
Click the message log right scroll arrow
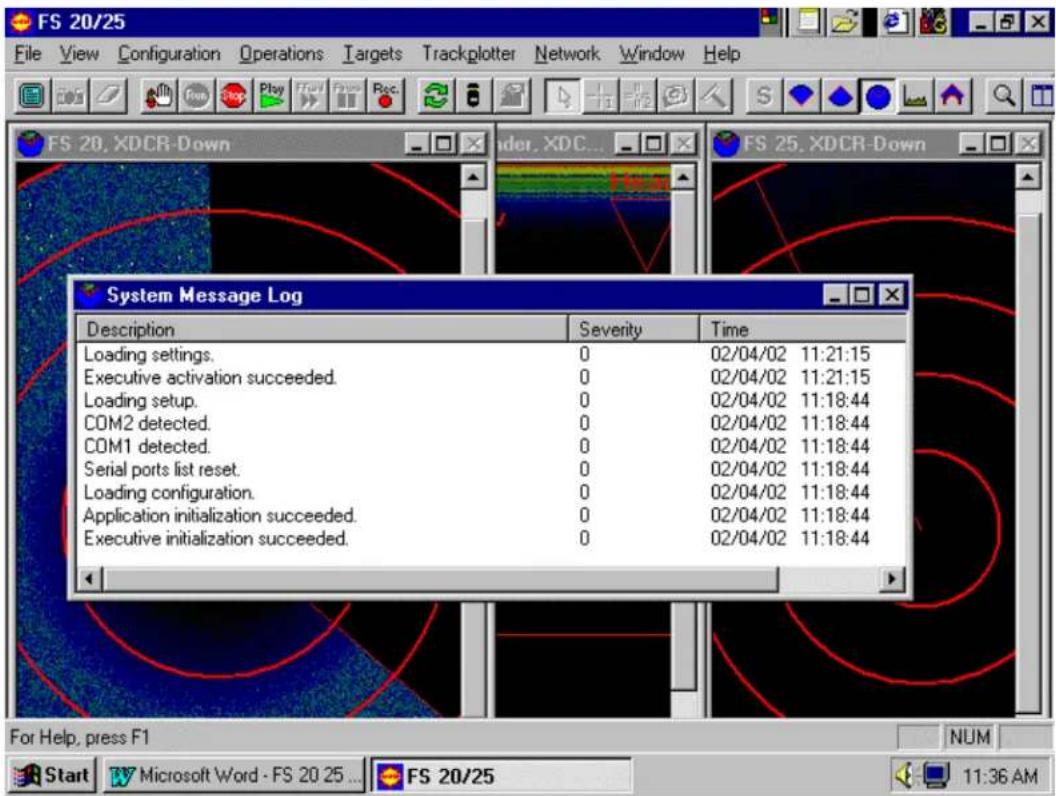pos(892,578)
